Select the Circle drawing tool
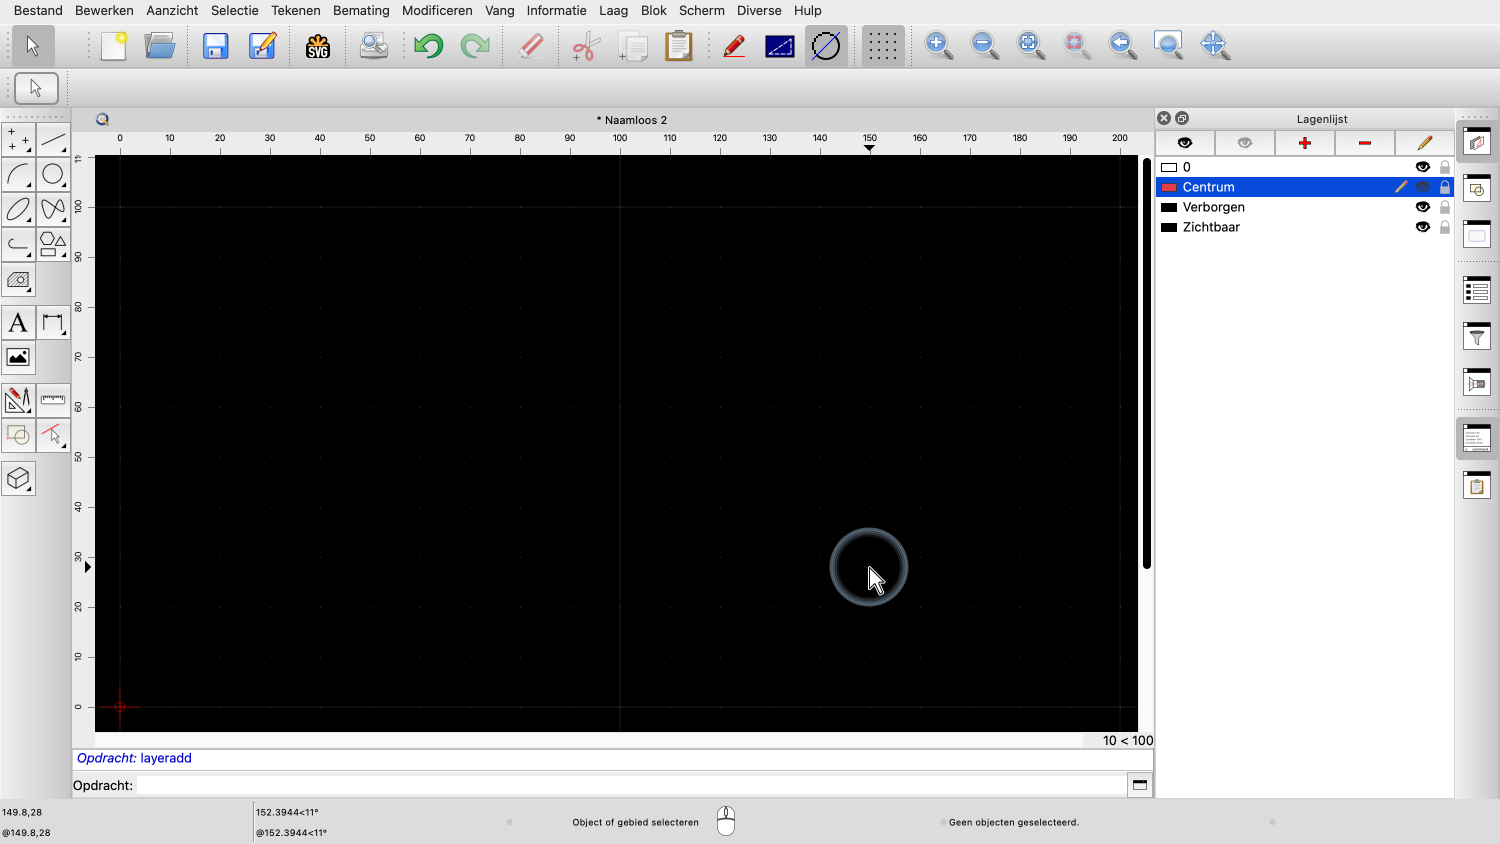Screen dimensions: 1500x844 pos(53,175)
